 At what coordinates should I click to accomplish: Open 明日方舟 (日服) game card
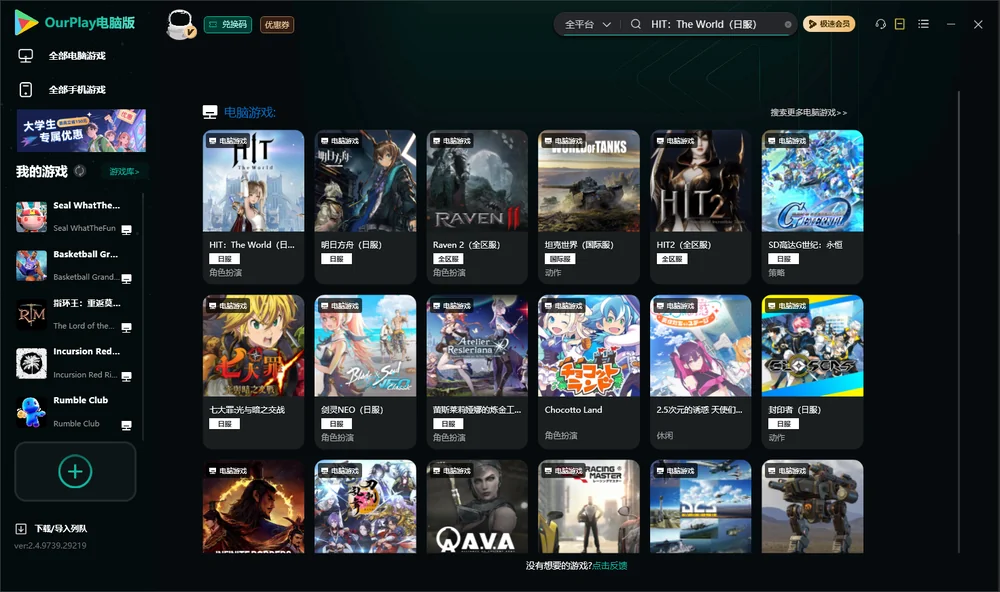pyautogui.click(x=365, y=207)
